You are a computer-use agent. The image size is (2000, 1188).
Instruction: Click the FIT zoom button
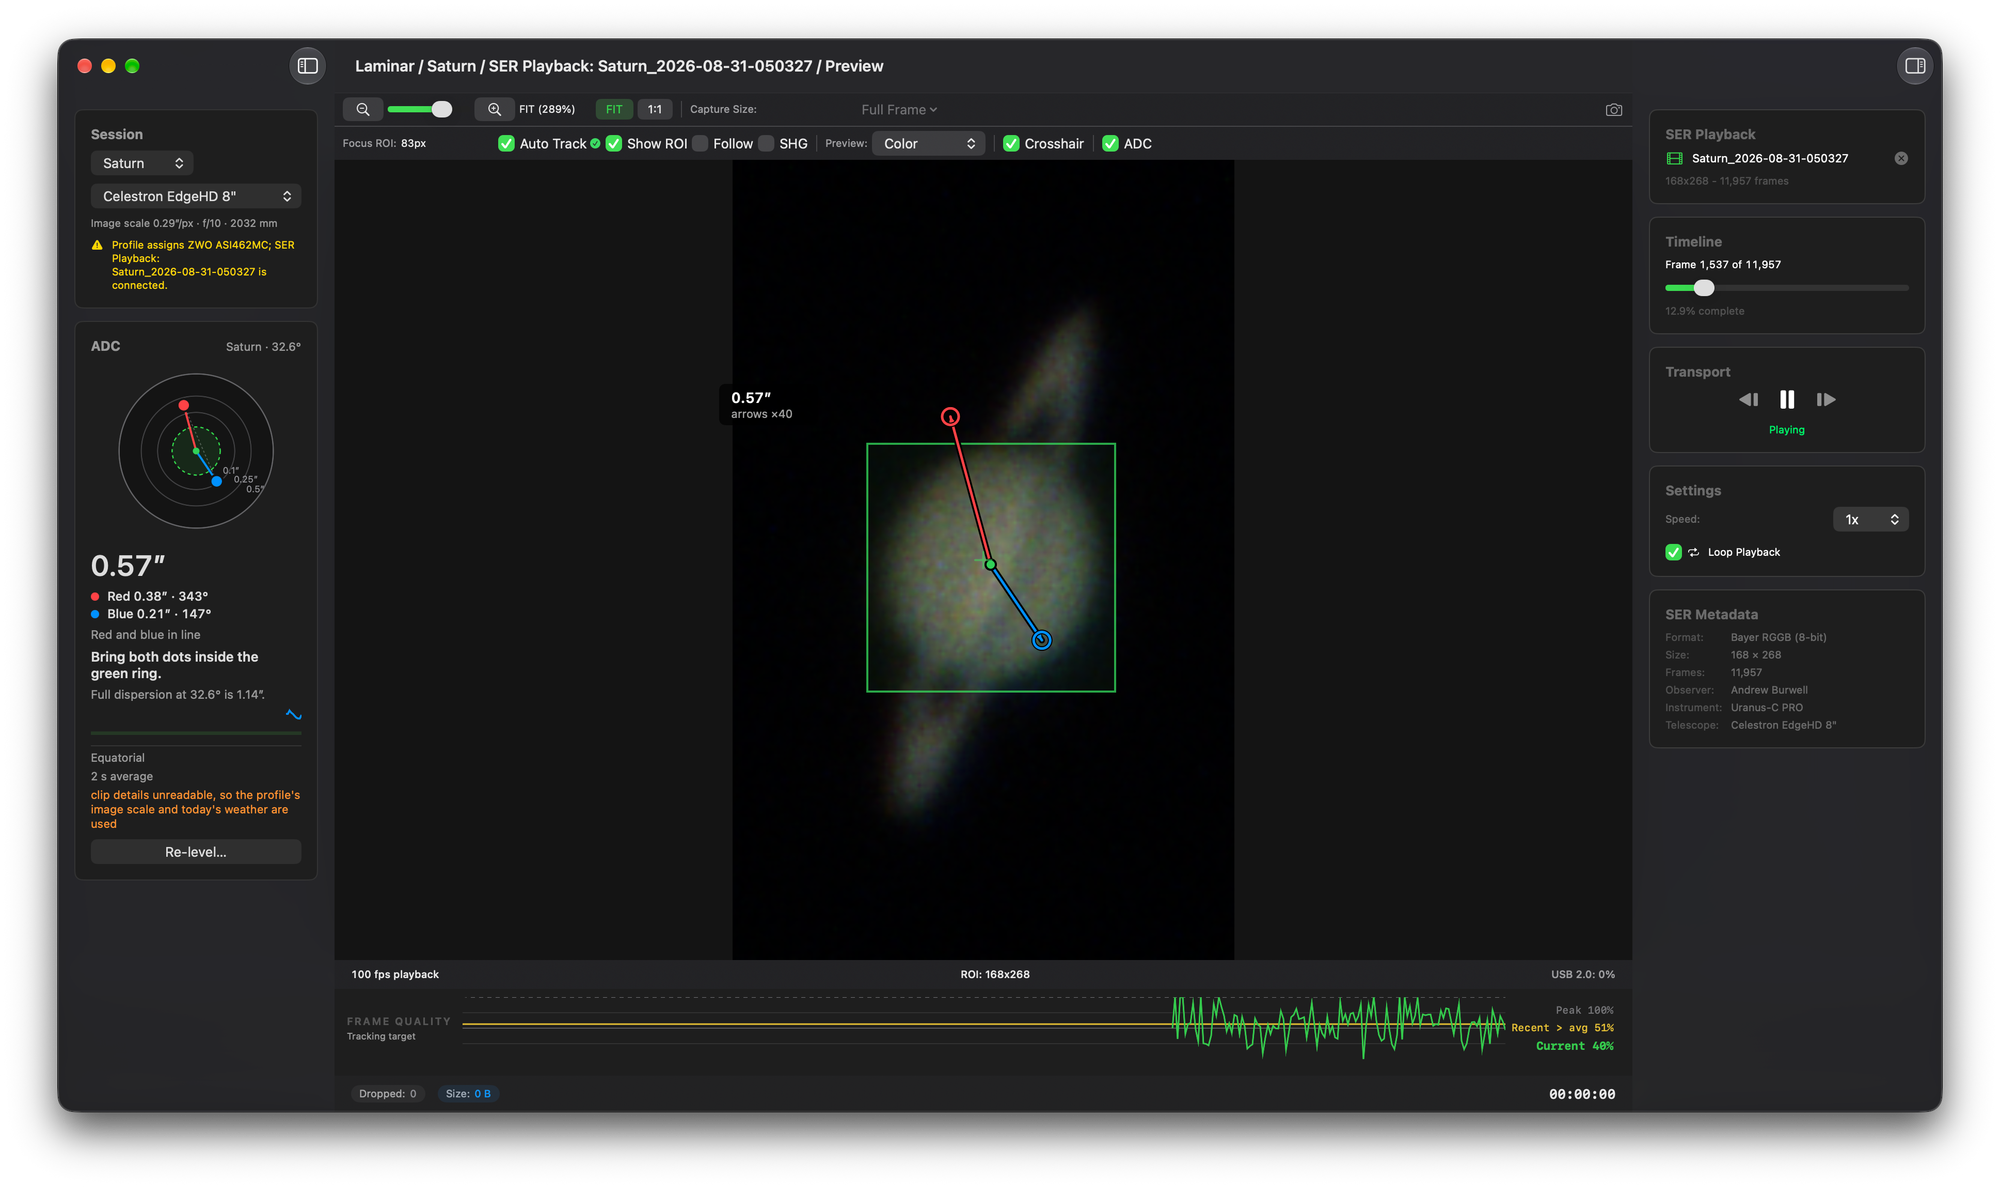click(x=614, y=110)
